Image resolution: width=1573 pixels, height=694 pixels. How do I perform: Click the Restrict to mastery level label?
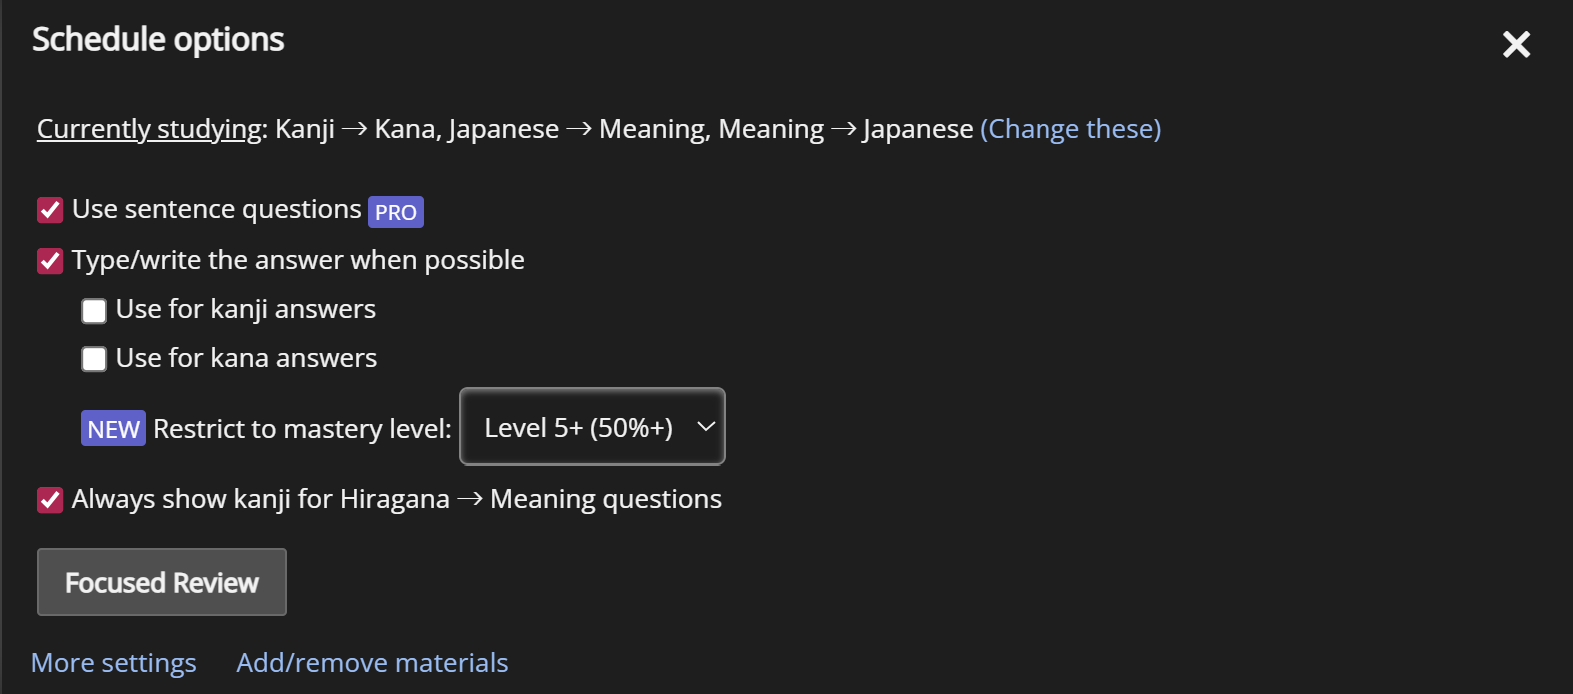[x=302, y=429]
